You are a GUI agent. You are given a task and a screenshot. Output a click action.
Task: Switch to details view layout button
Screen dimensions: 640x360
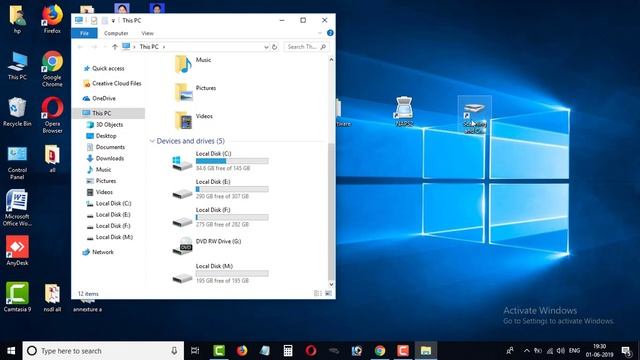[318, 293]
